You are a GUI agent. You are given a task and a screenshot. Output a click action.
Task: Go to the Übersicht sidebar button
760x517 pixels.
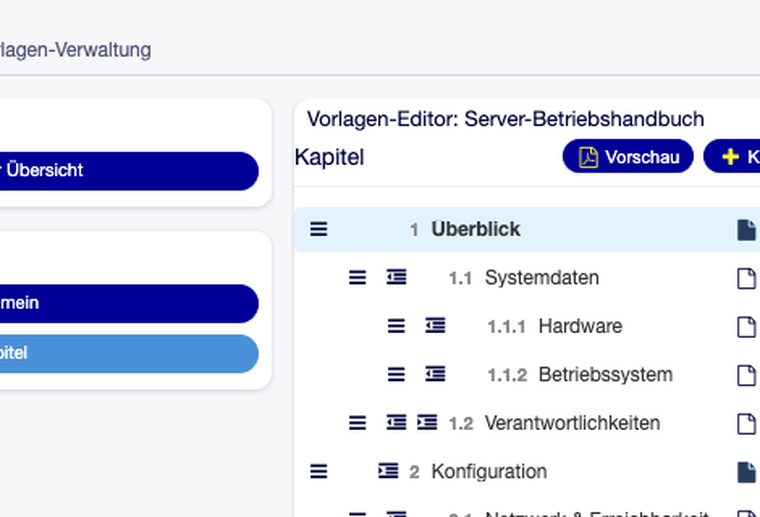point(129,171)
